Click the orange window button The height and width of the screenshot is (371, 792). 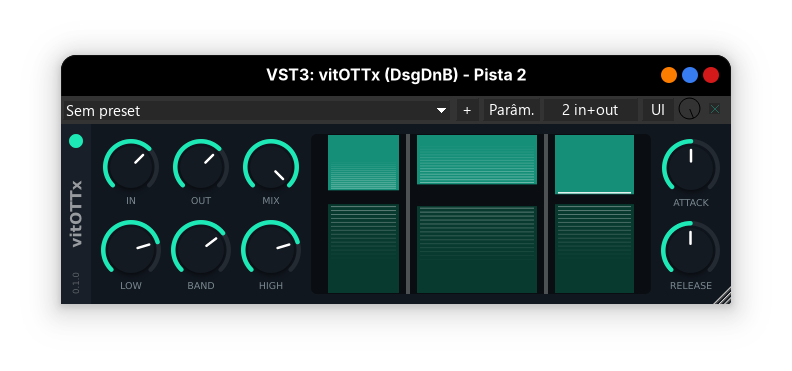[669, 75]
